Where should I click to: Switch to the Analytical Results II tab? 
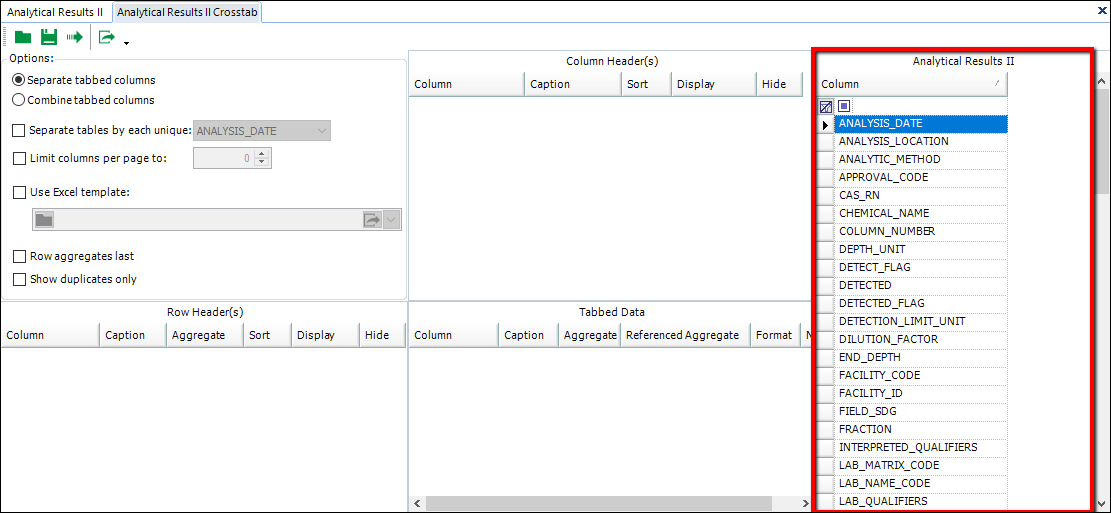pyautogui.click(x=55, y=11)
